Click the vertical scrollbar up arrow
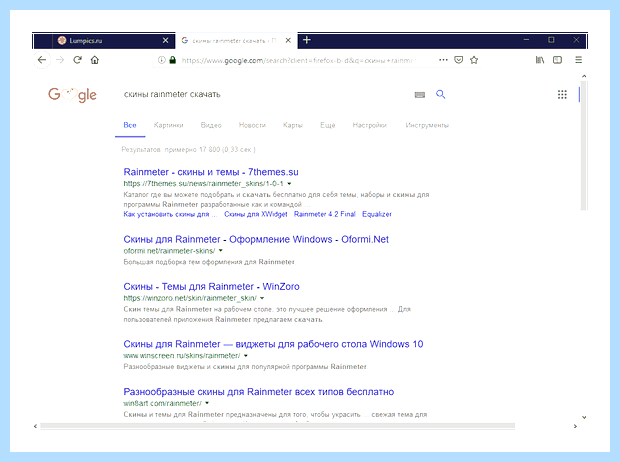The height and width of the screenshot is (462, 620). (584, 76)
